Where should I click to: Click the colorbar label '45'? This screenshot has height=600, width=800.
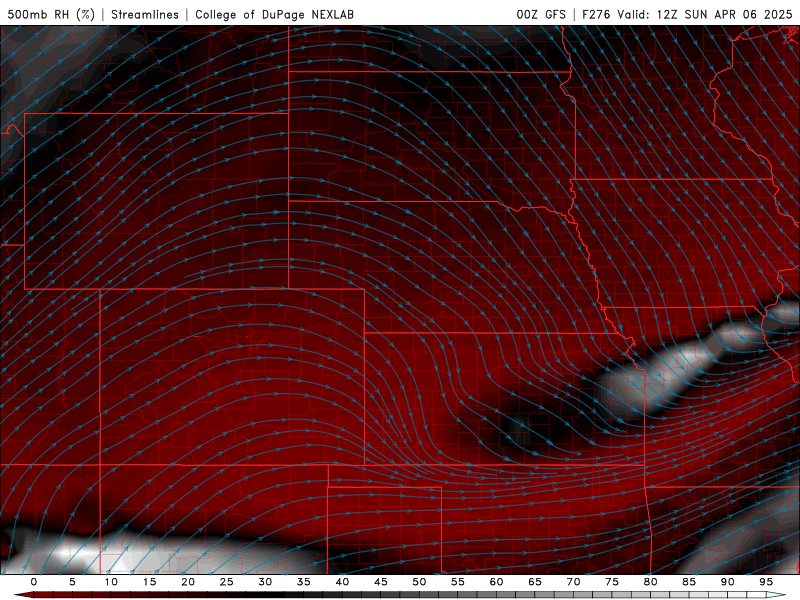coord(381,582)
